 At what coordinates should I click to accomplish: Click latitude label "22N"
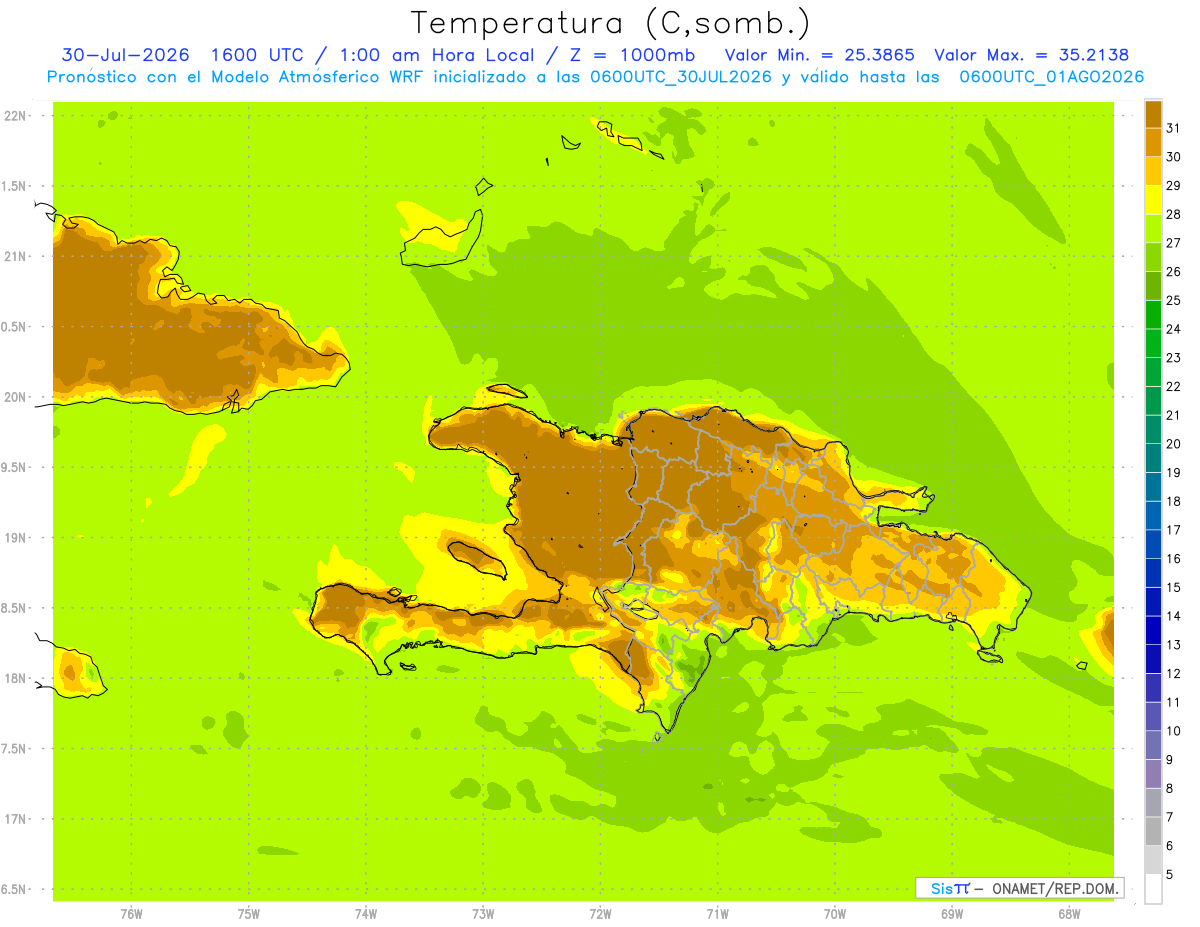click(x=17, y=115)
